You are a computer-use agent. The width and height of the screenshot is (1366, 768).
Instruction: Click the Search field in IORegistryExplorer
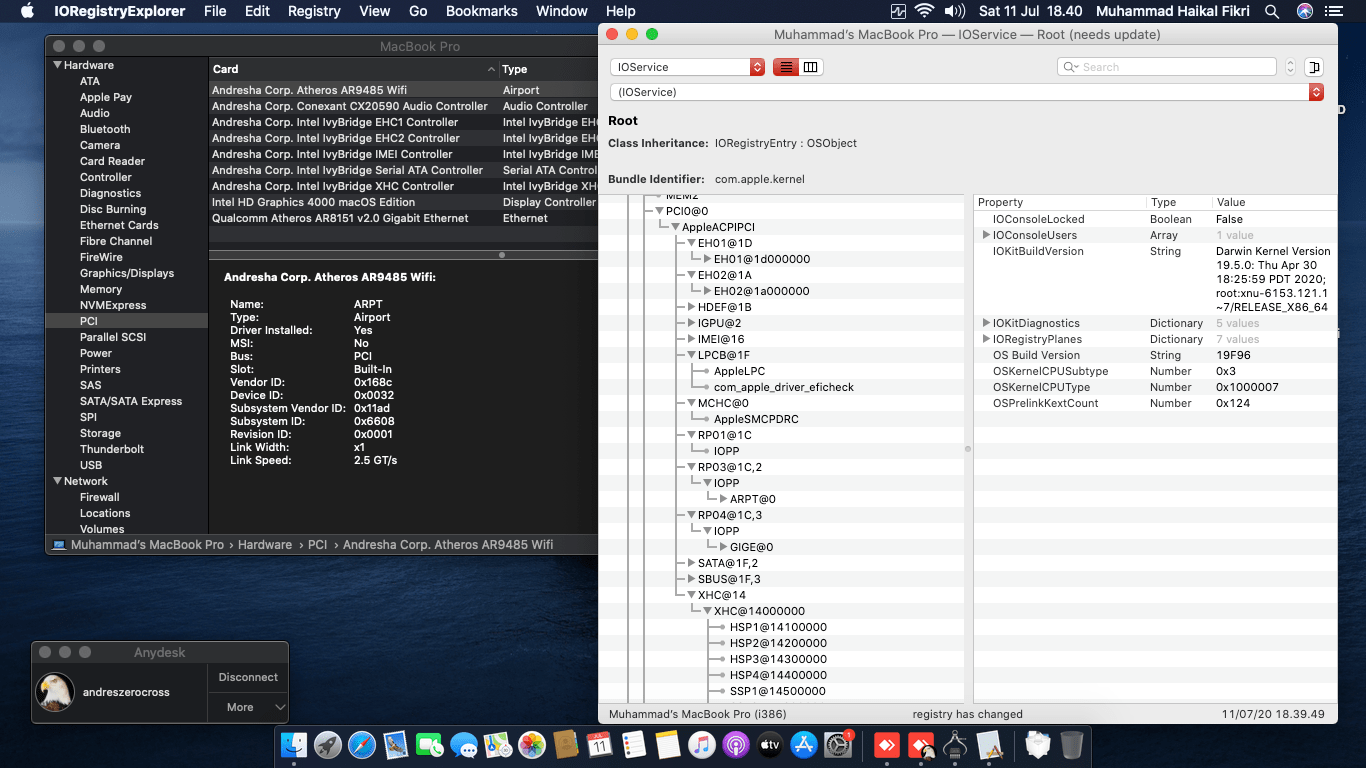tap(1167, 67)
